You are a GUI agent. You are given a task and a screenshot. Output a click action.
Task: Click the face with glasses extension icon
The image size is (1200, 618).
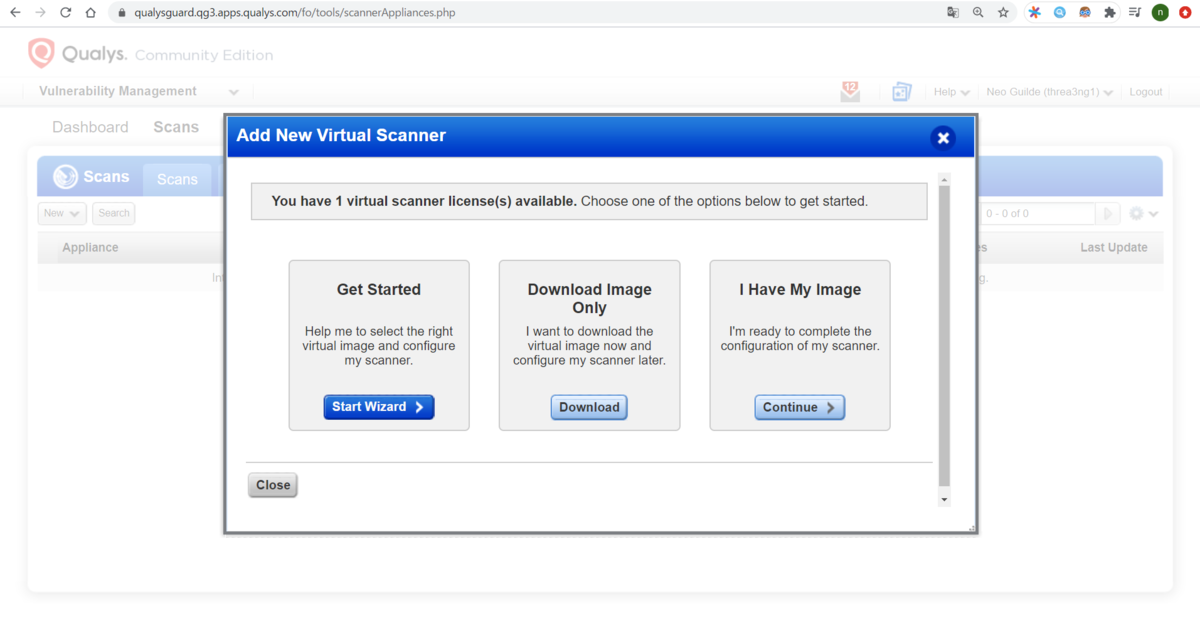point(1085,13)
